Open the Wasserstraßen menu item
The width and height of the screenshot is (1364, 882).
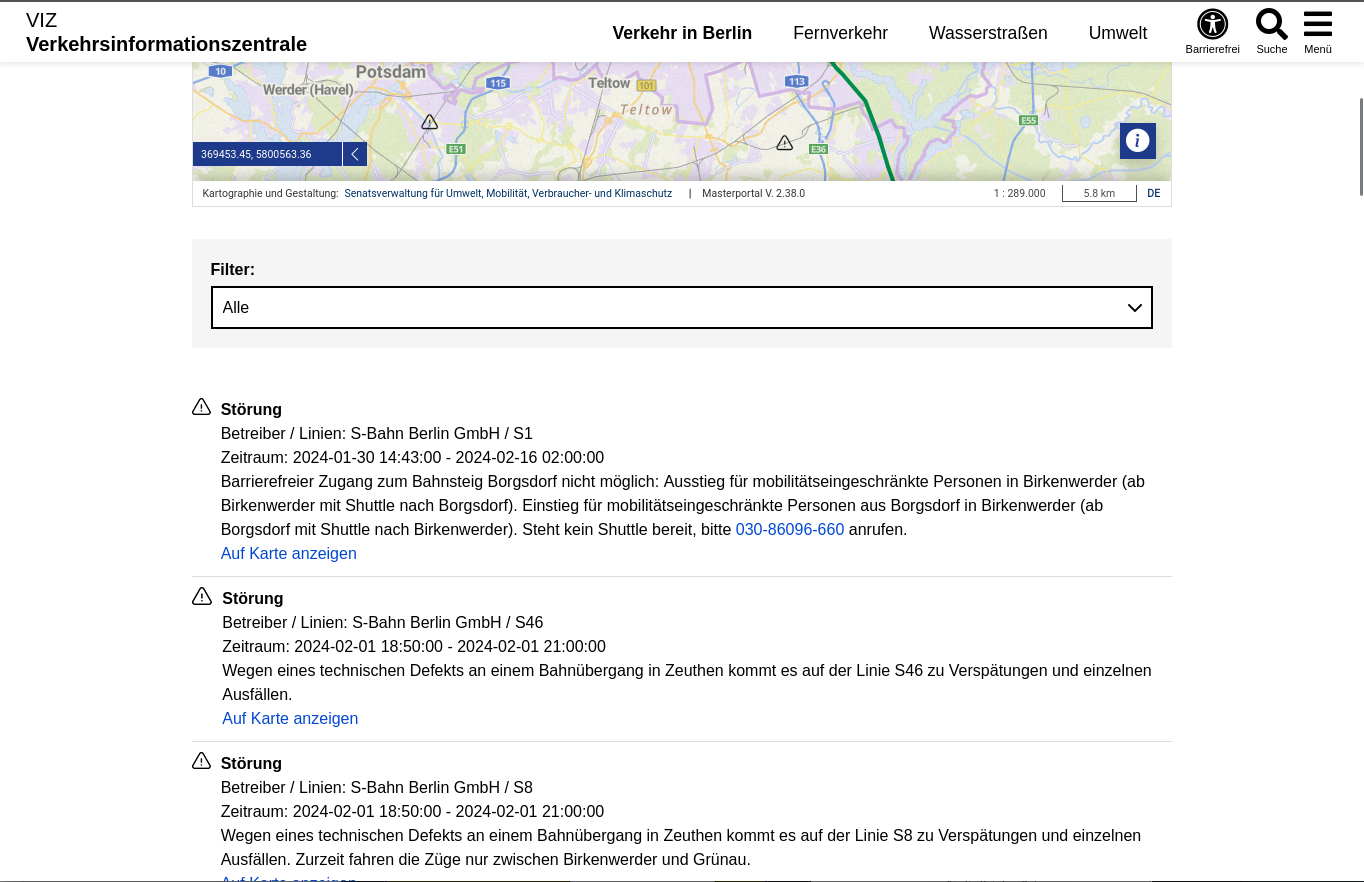point(987,33)
